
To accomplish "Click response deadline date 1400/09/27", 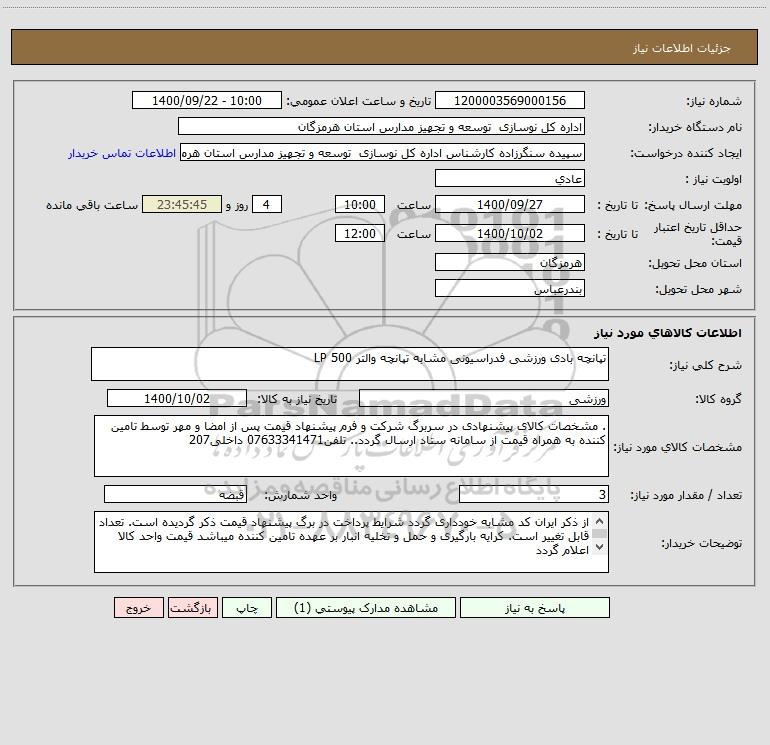I will [510, 204].
